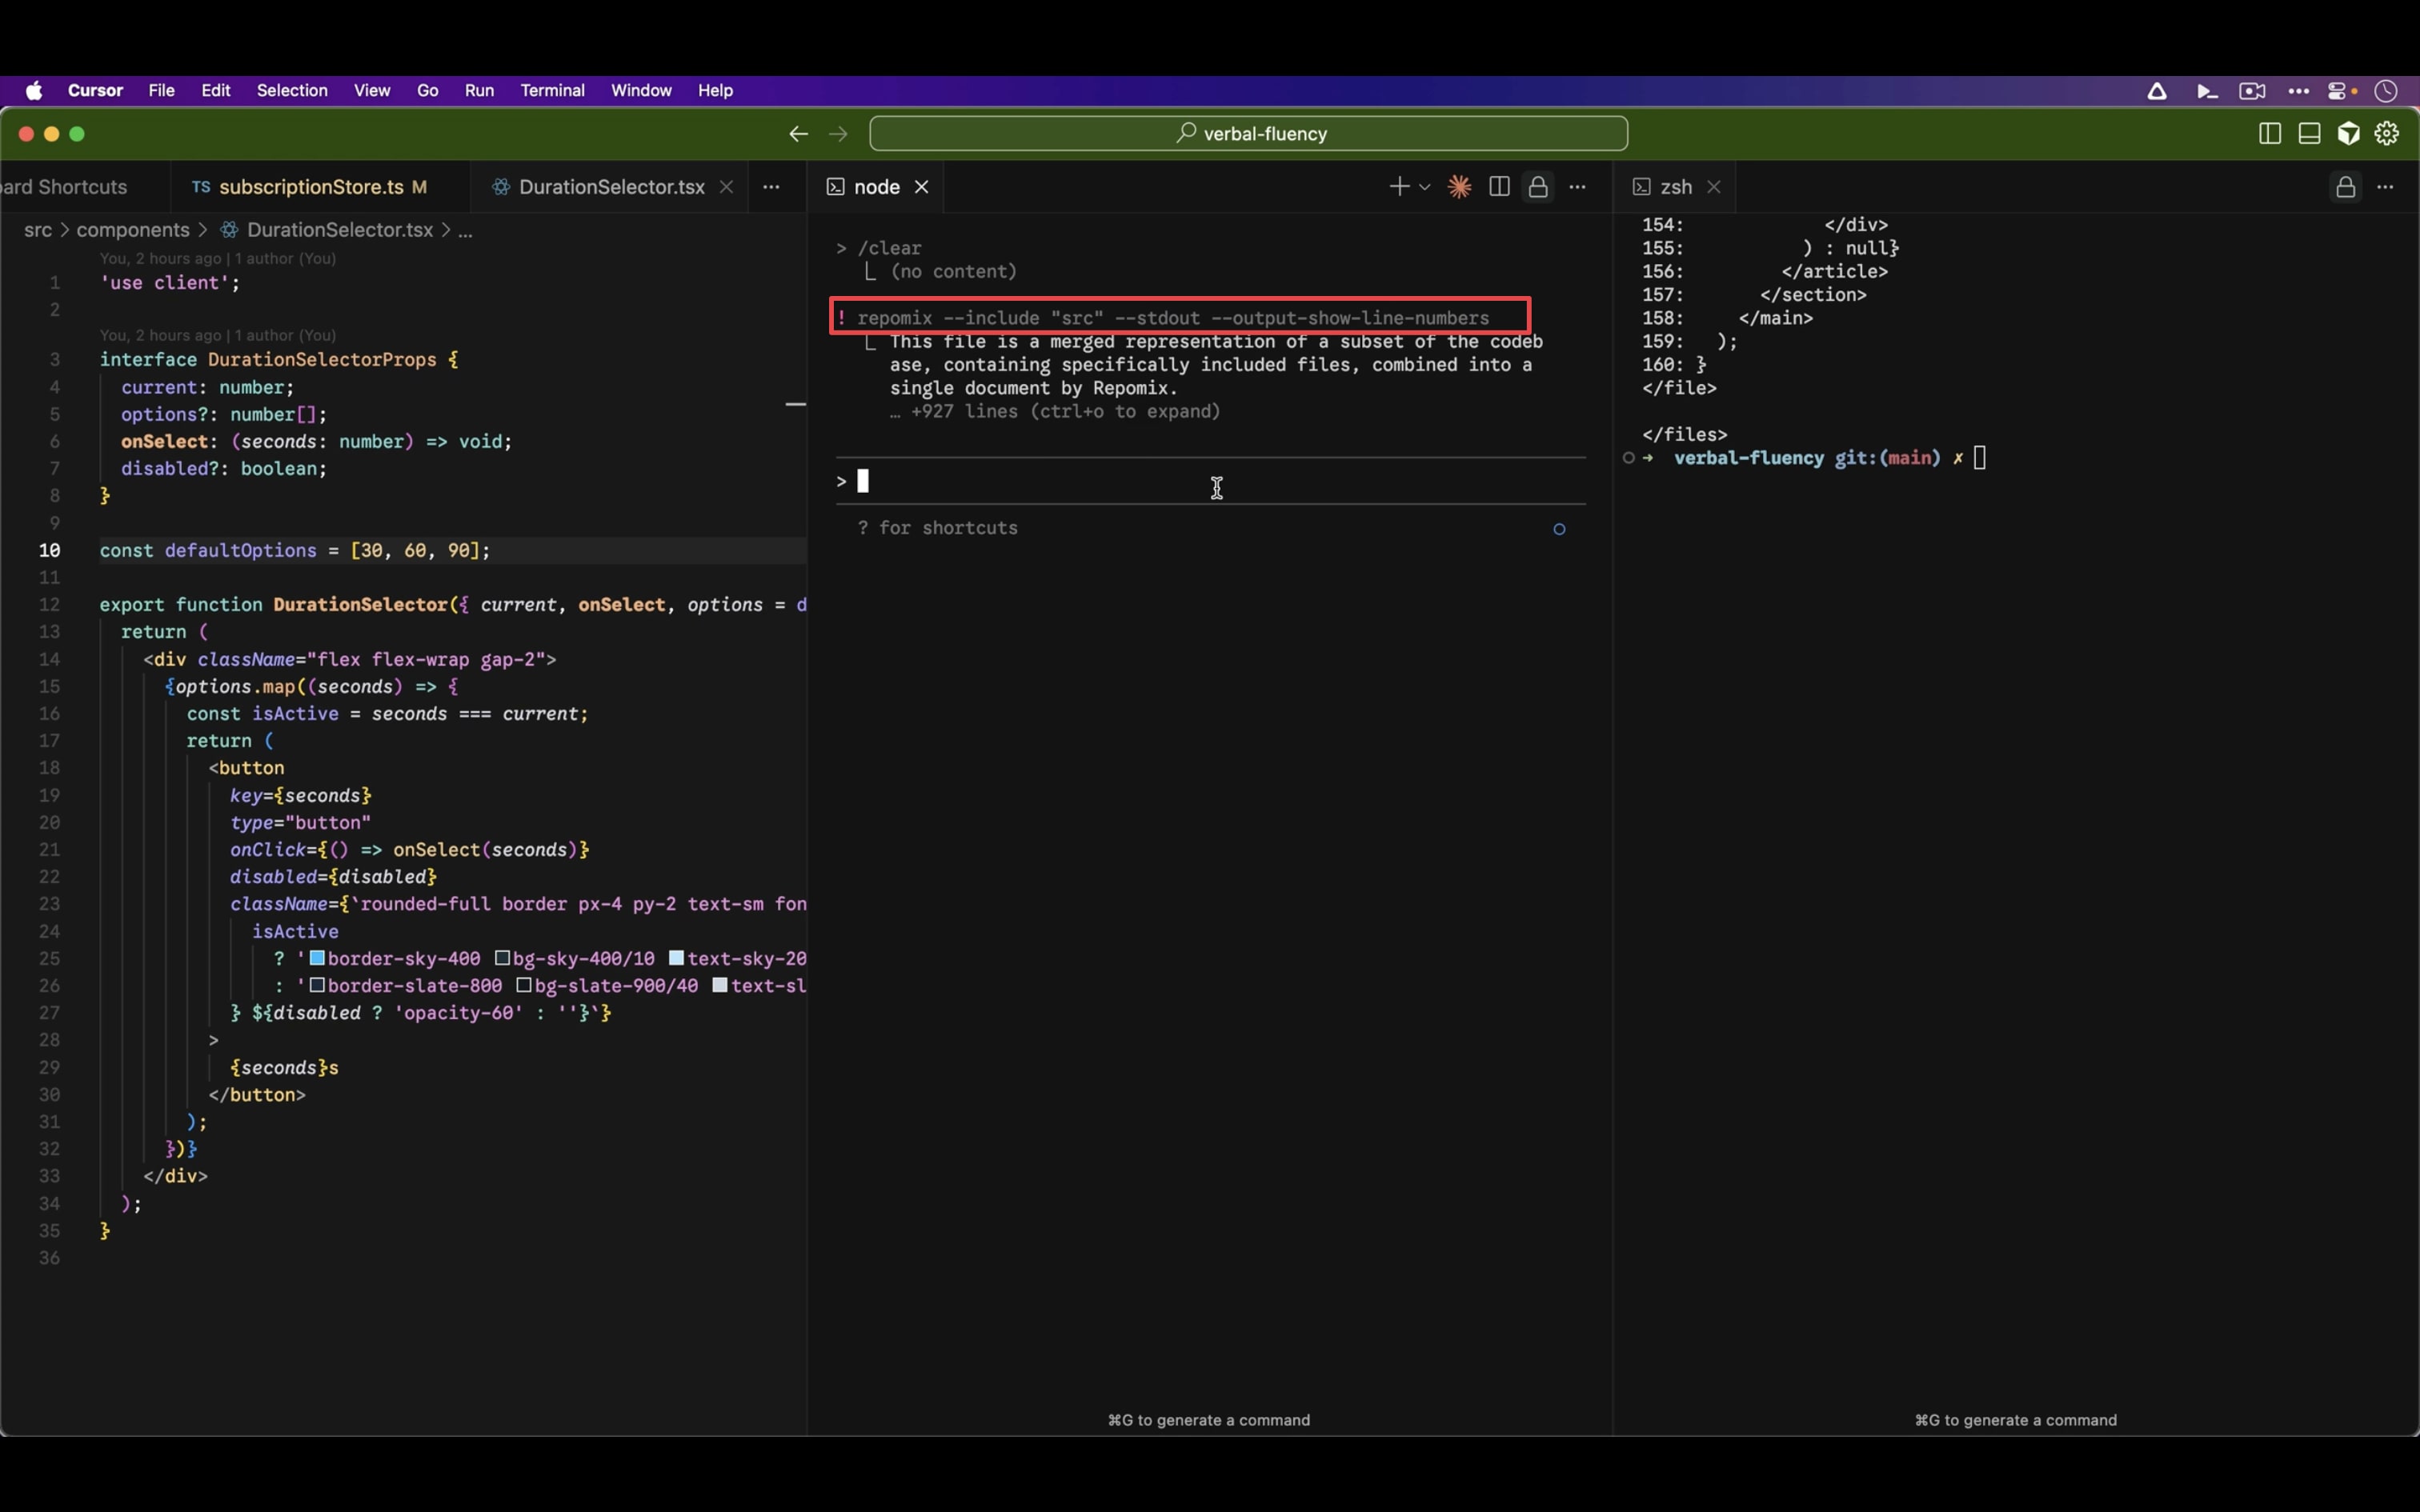Image resolution: width=2420 pixels, height=1512 pixels.
Task: Click the git blame annotation above line 3
Action: click(218, 335)
